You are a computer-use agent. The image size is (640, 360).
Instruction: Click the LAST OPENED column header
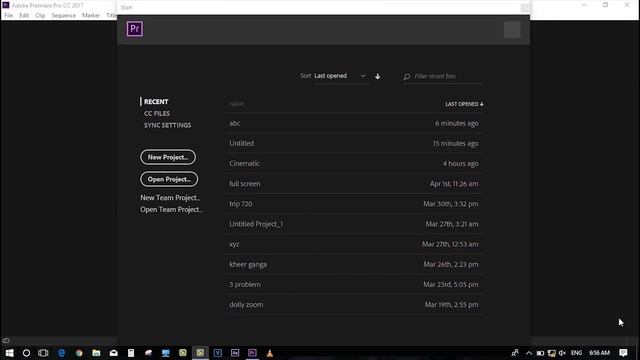pyautogui.click(x=464, y=104)
